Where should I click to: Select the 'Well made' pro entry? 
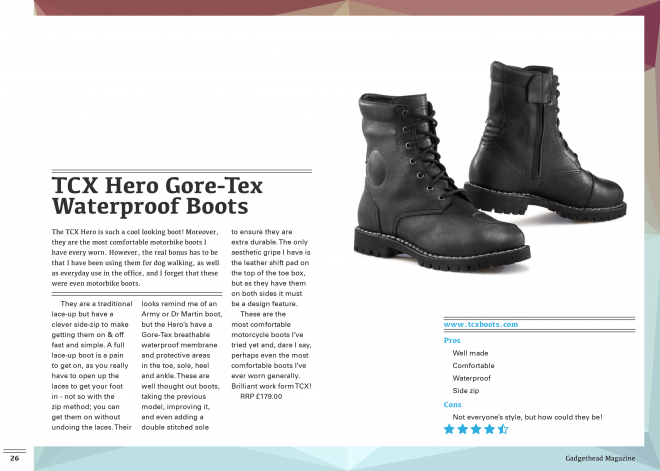[470, 353]
